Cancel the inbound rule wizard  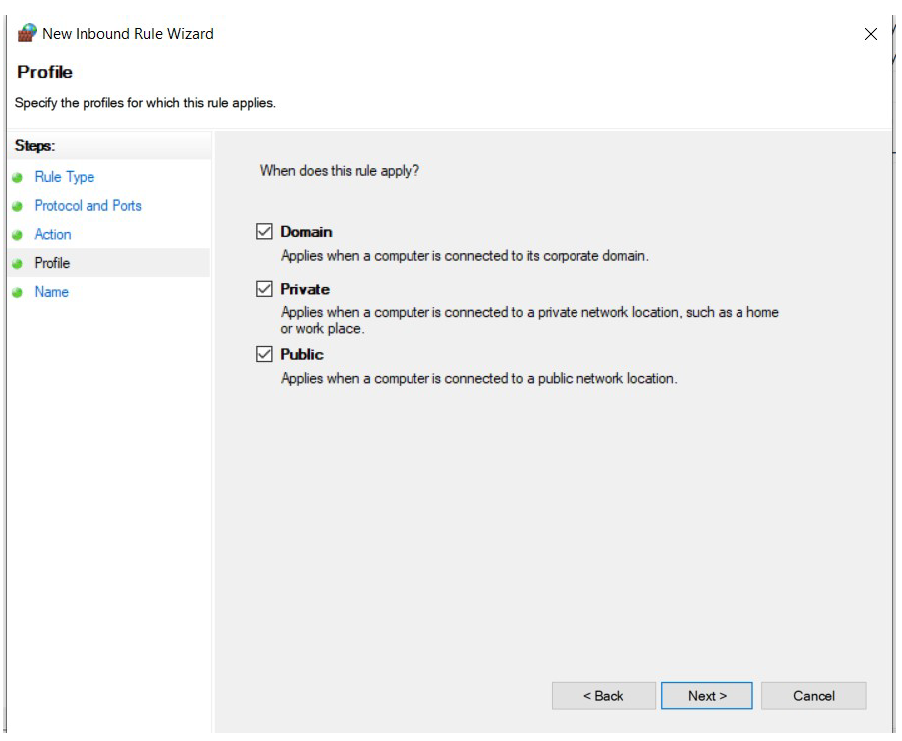tap(813, 696)
